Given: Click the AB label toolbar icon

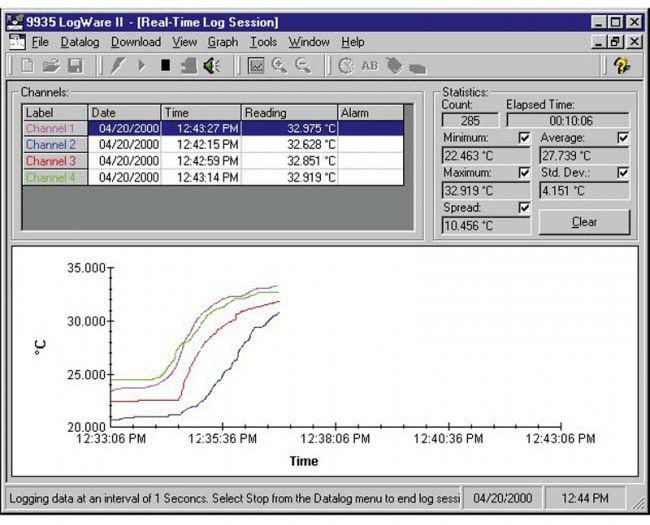Looking at the screenshot, I should click(370, 66).
